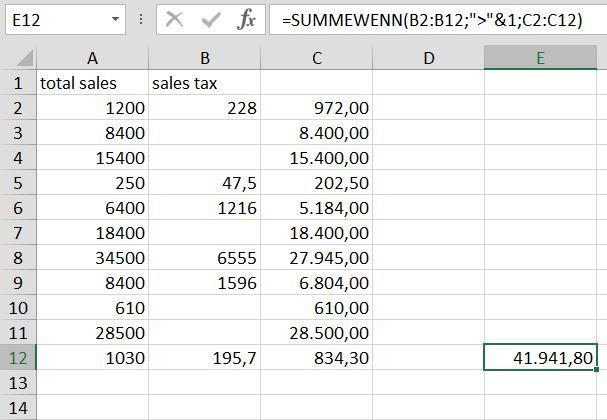This screenshot has width=607, height=420.
Task: Select row 13 header
Action: tap(18, 383)
